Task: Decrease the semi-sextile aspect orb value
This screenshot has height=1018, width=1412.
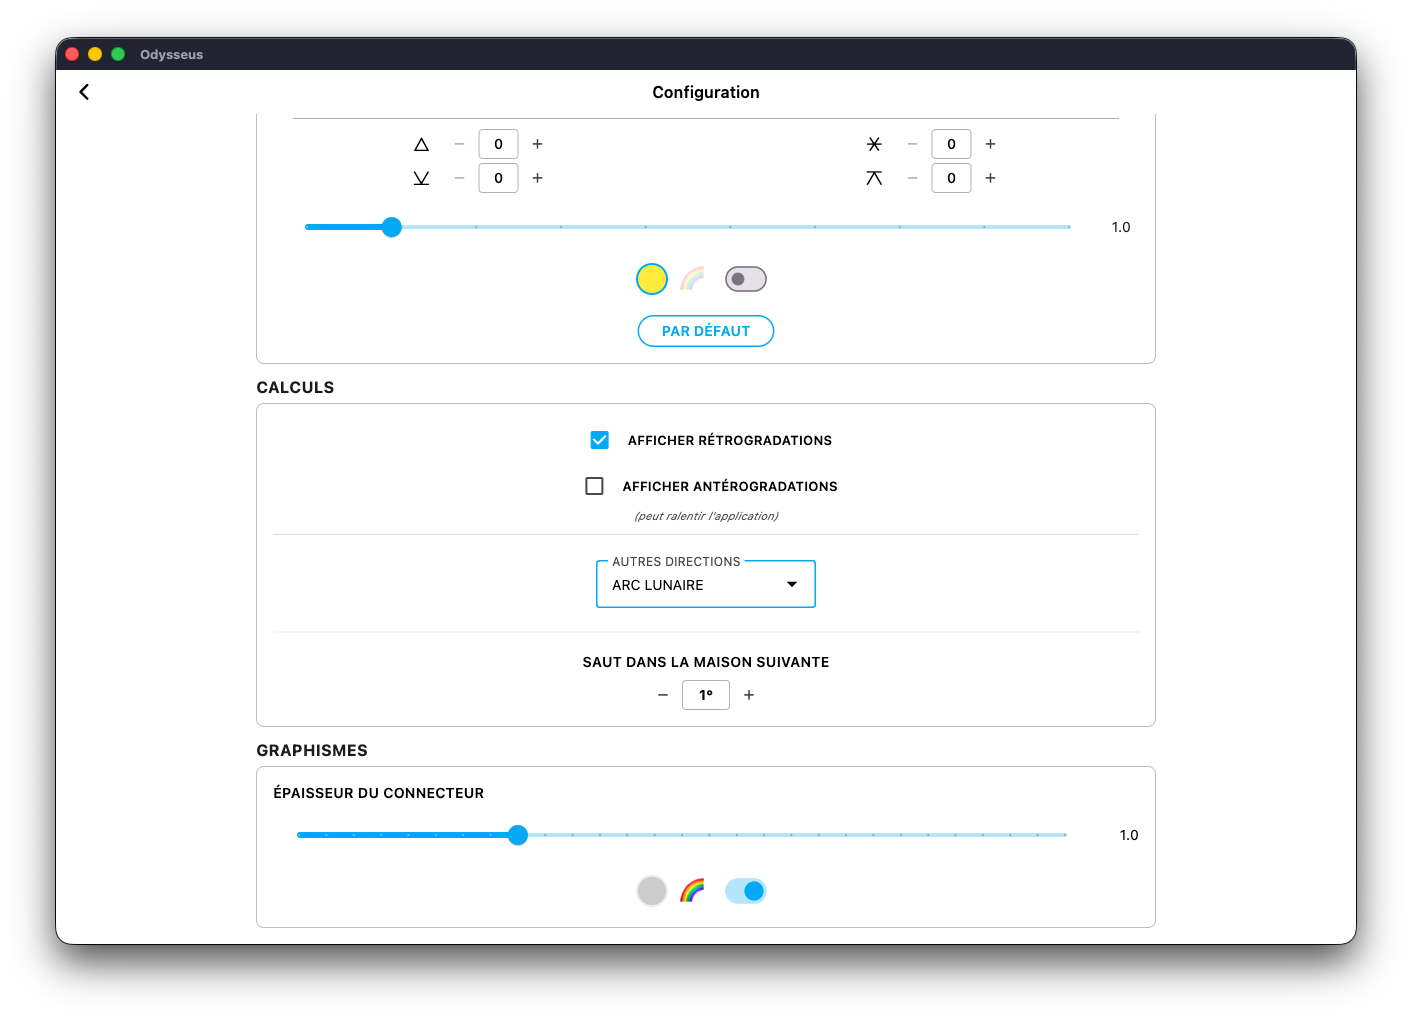Action: click(459, 178)
